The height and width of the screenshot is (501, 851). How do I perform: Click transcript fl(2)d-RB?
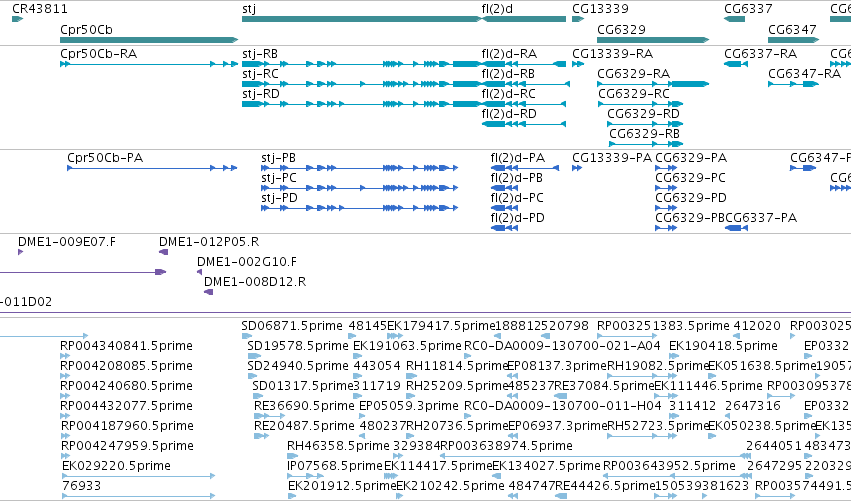[525, 84]
